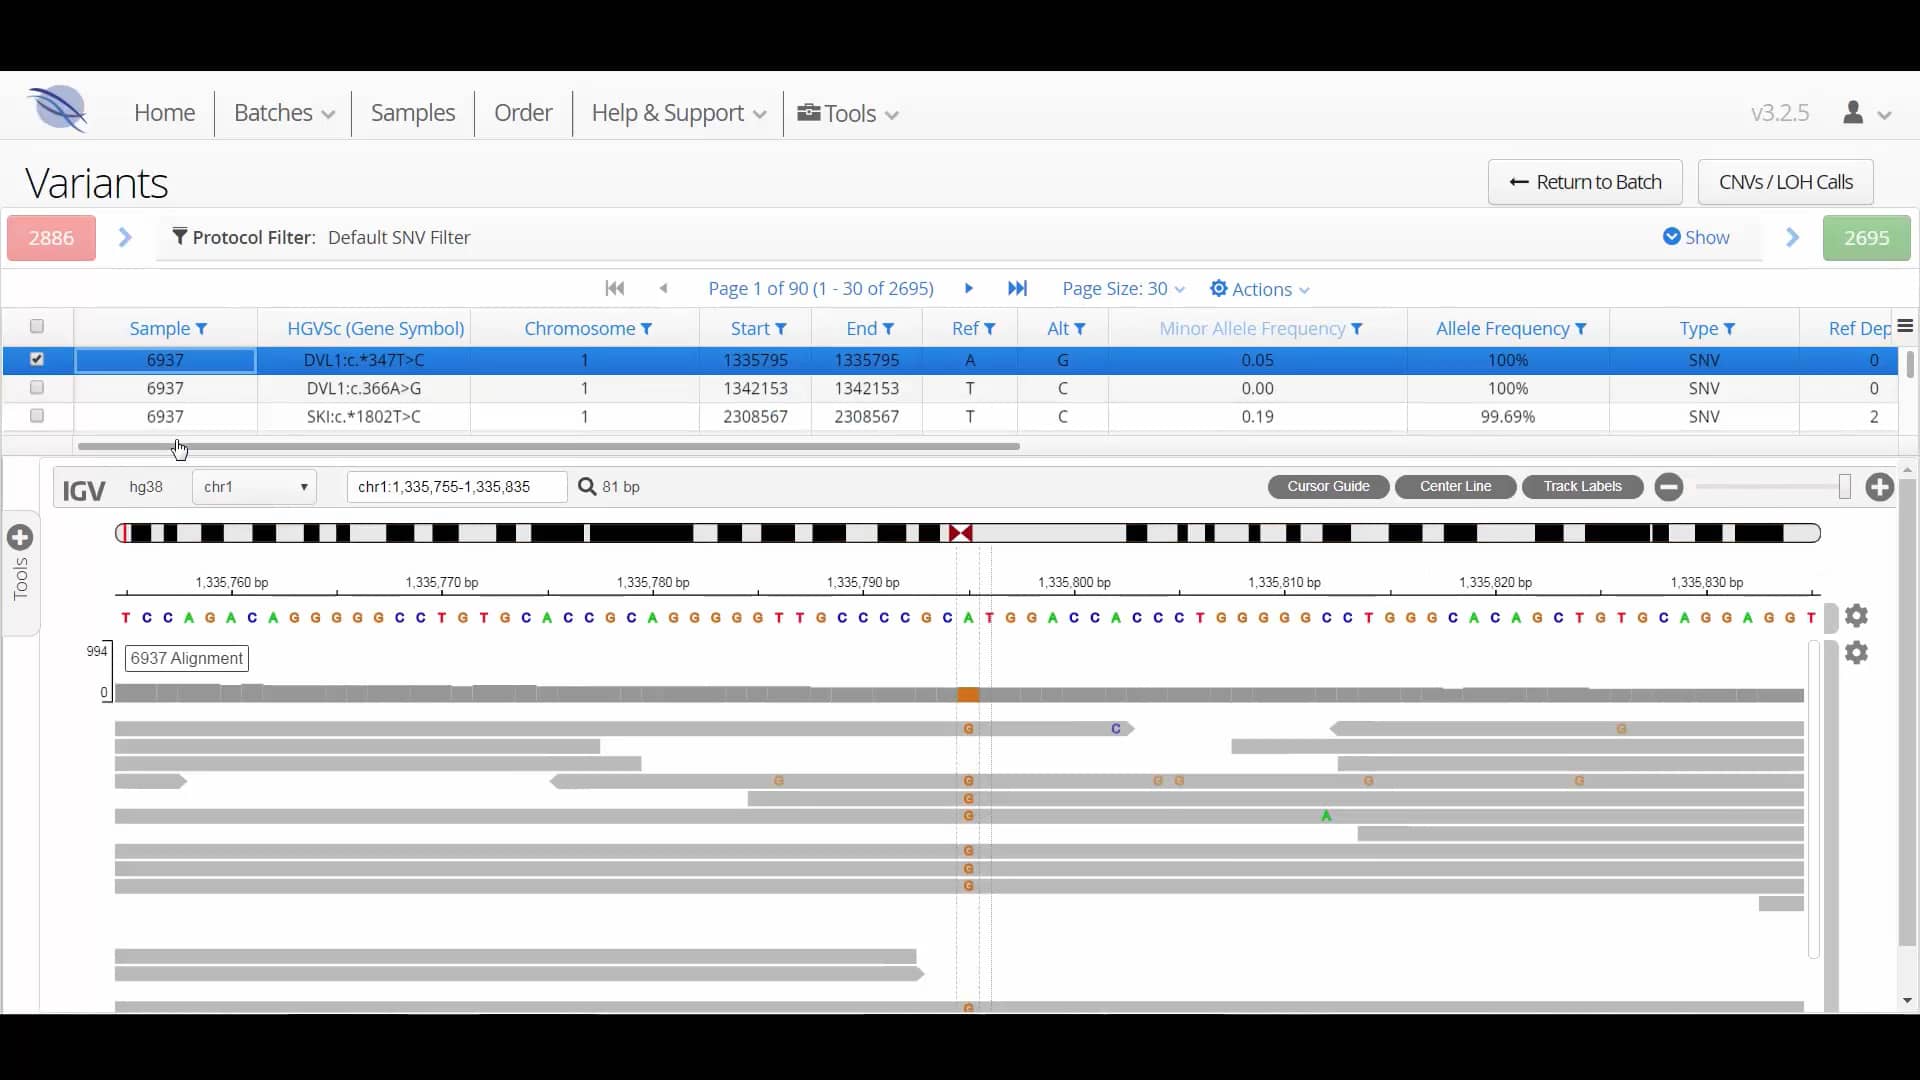
Task: Open the Help & Support menu
Action: pyautogui.click(x=677, y=113)
